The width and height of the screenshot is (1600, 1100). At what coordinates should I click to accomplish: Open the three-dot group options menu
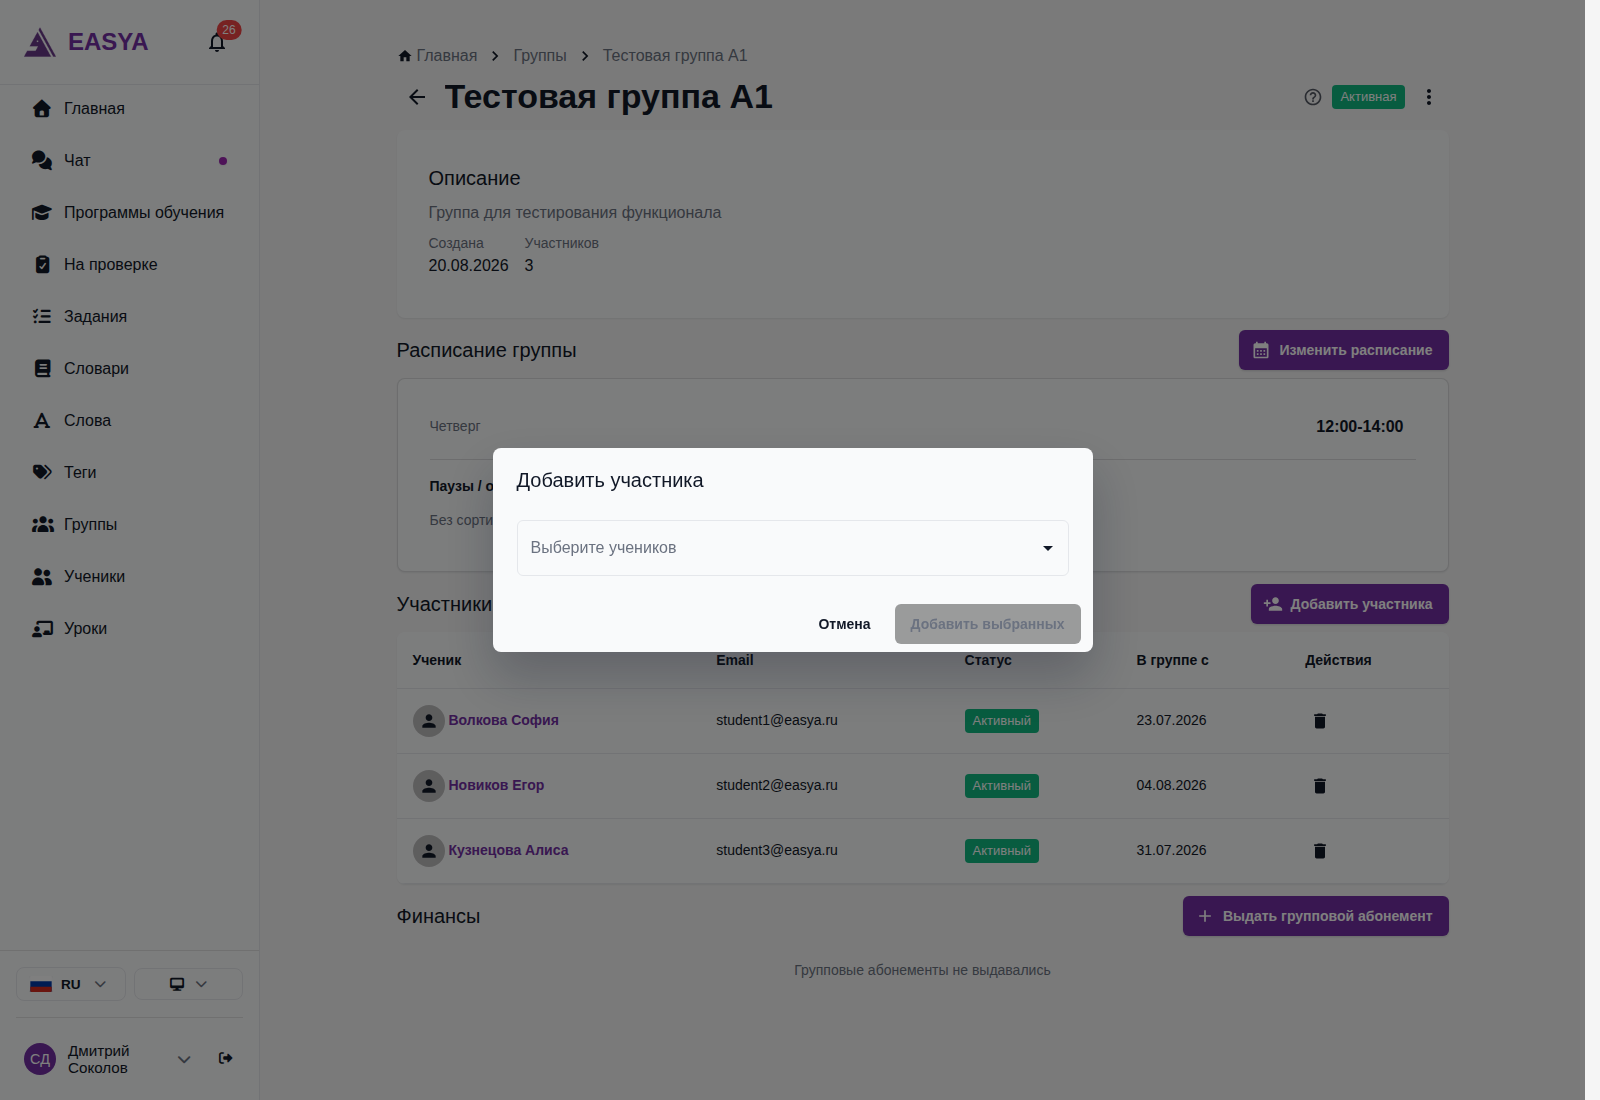click(x=1429, y=97)
